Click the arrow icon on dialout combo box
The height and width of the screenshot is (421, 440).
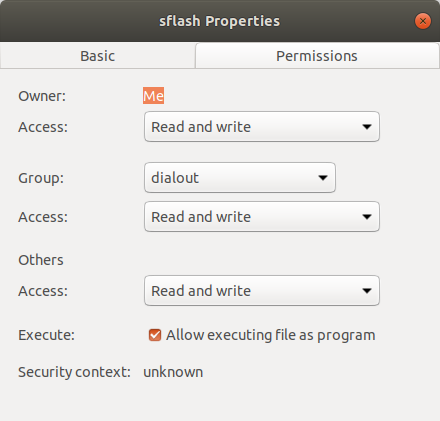tap(323, 178)
